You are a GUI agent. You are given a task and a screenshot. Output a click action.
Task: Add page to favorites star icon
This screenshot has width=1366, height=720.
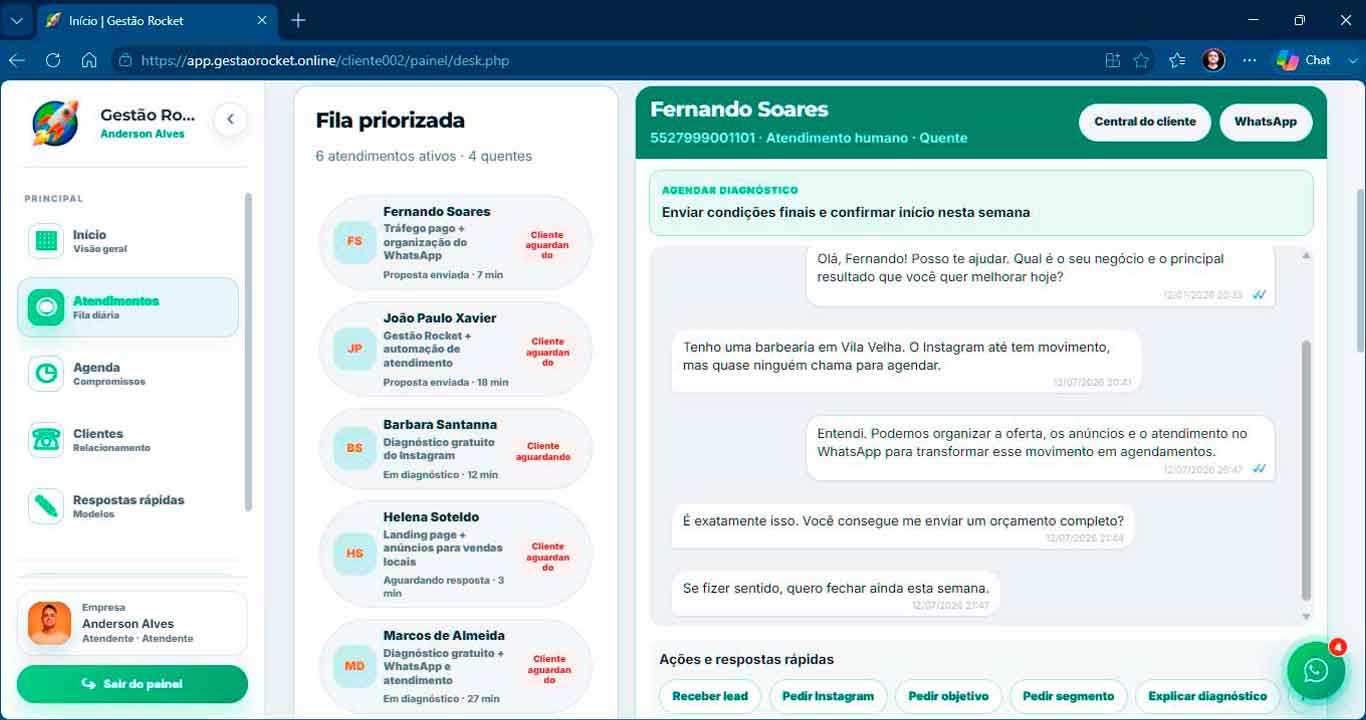pyautogui.click(x=1141, y=60)
